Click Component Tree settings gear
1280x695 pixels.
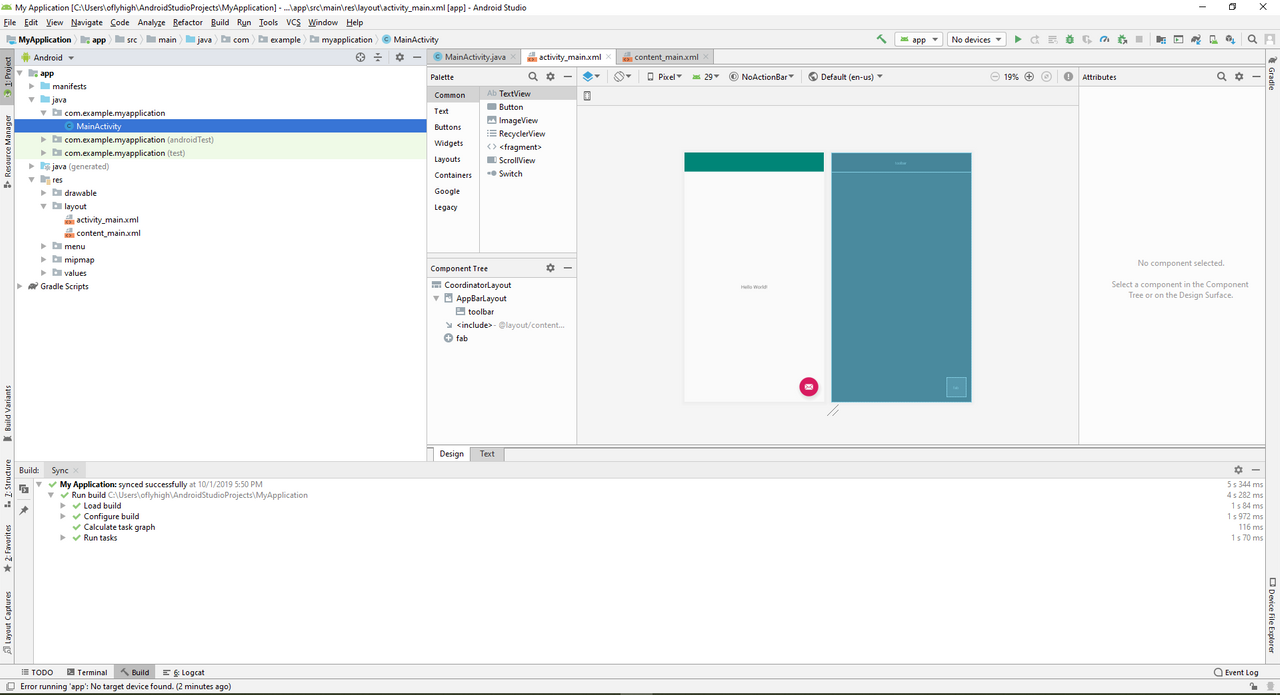[550, 268]
